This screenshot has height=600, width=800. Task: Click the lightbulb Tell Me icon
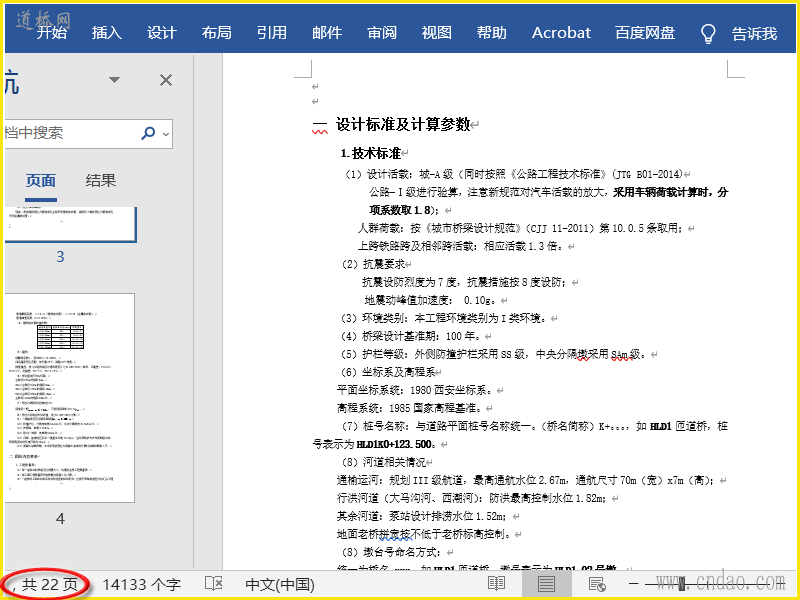click(x=708, y=33)
